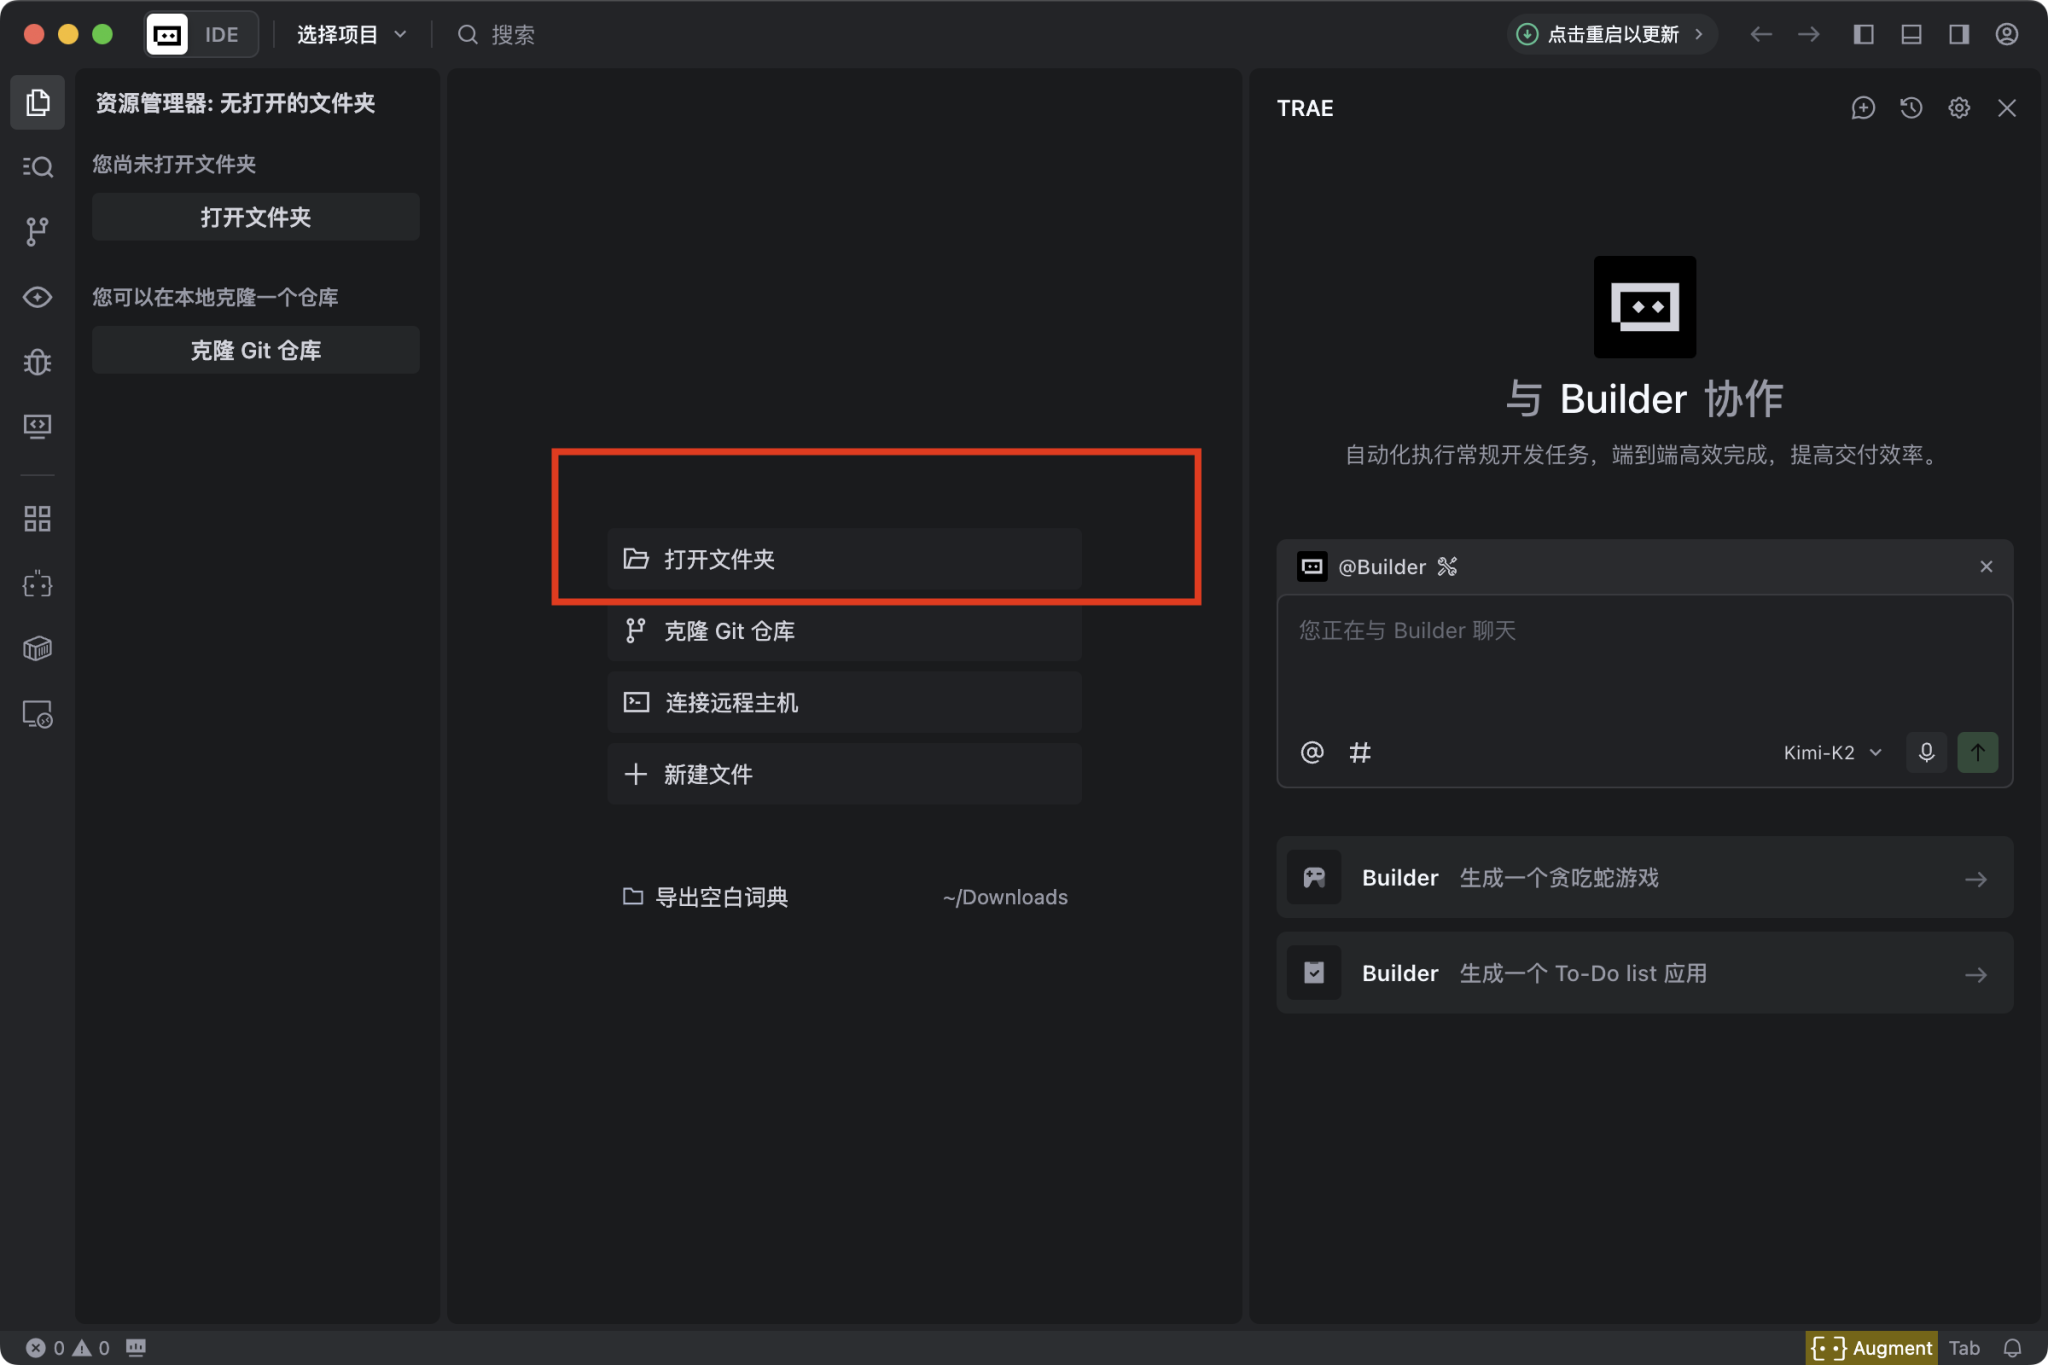Open the Run and Debug bug icon

point(37,362)
